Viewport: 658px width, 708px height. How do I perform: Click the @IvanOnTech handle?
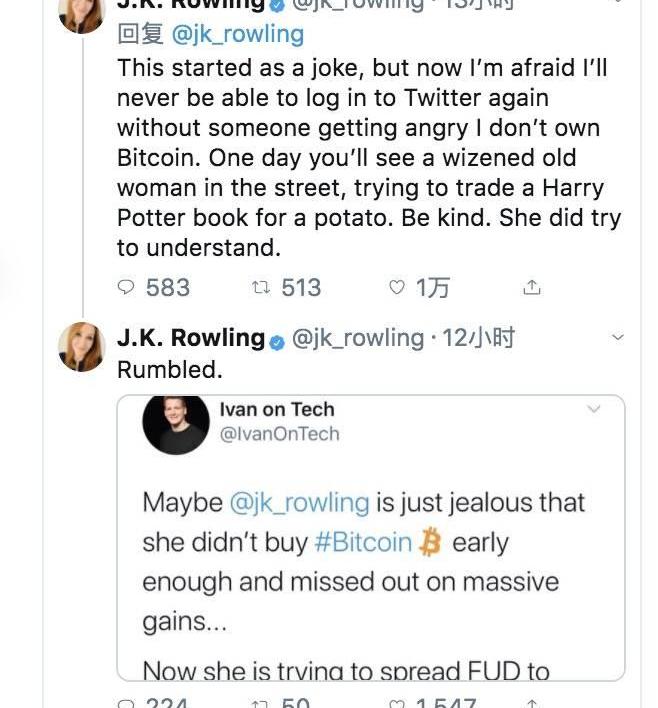tap(280, 433)
